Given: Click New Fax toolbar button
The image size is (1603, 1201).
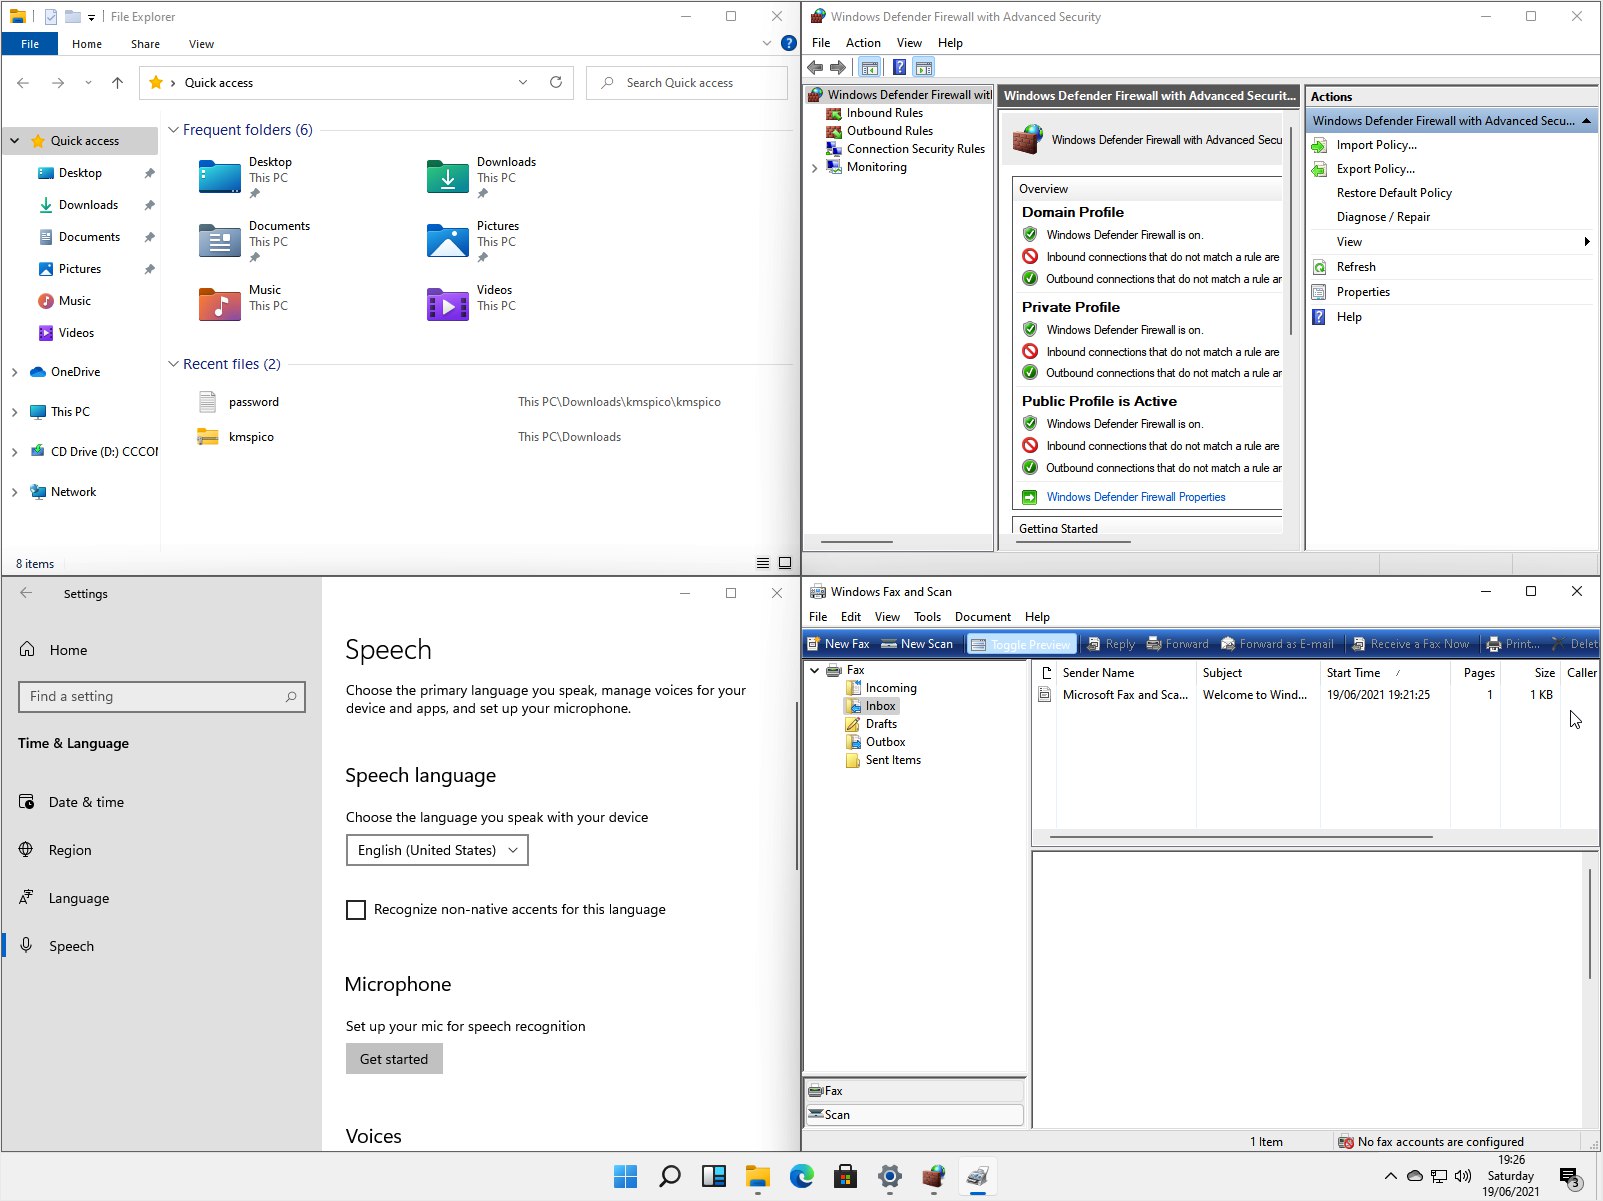Looking at the screenshot, I should 838,644.
